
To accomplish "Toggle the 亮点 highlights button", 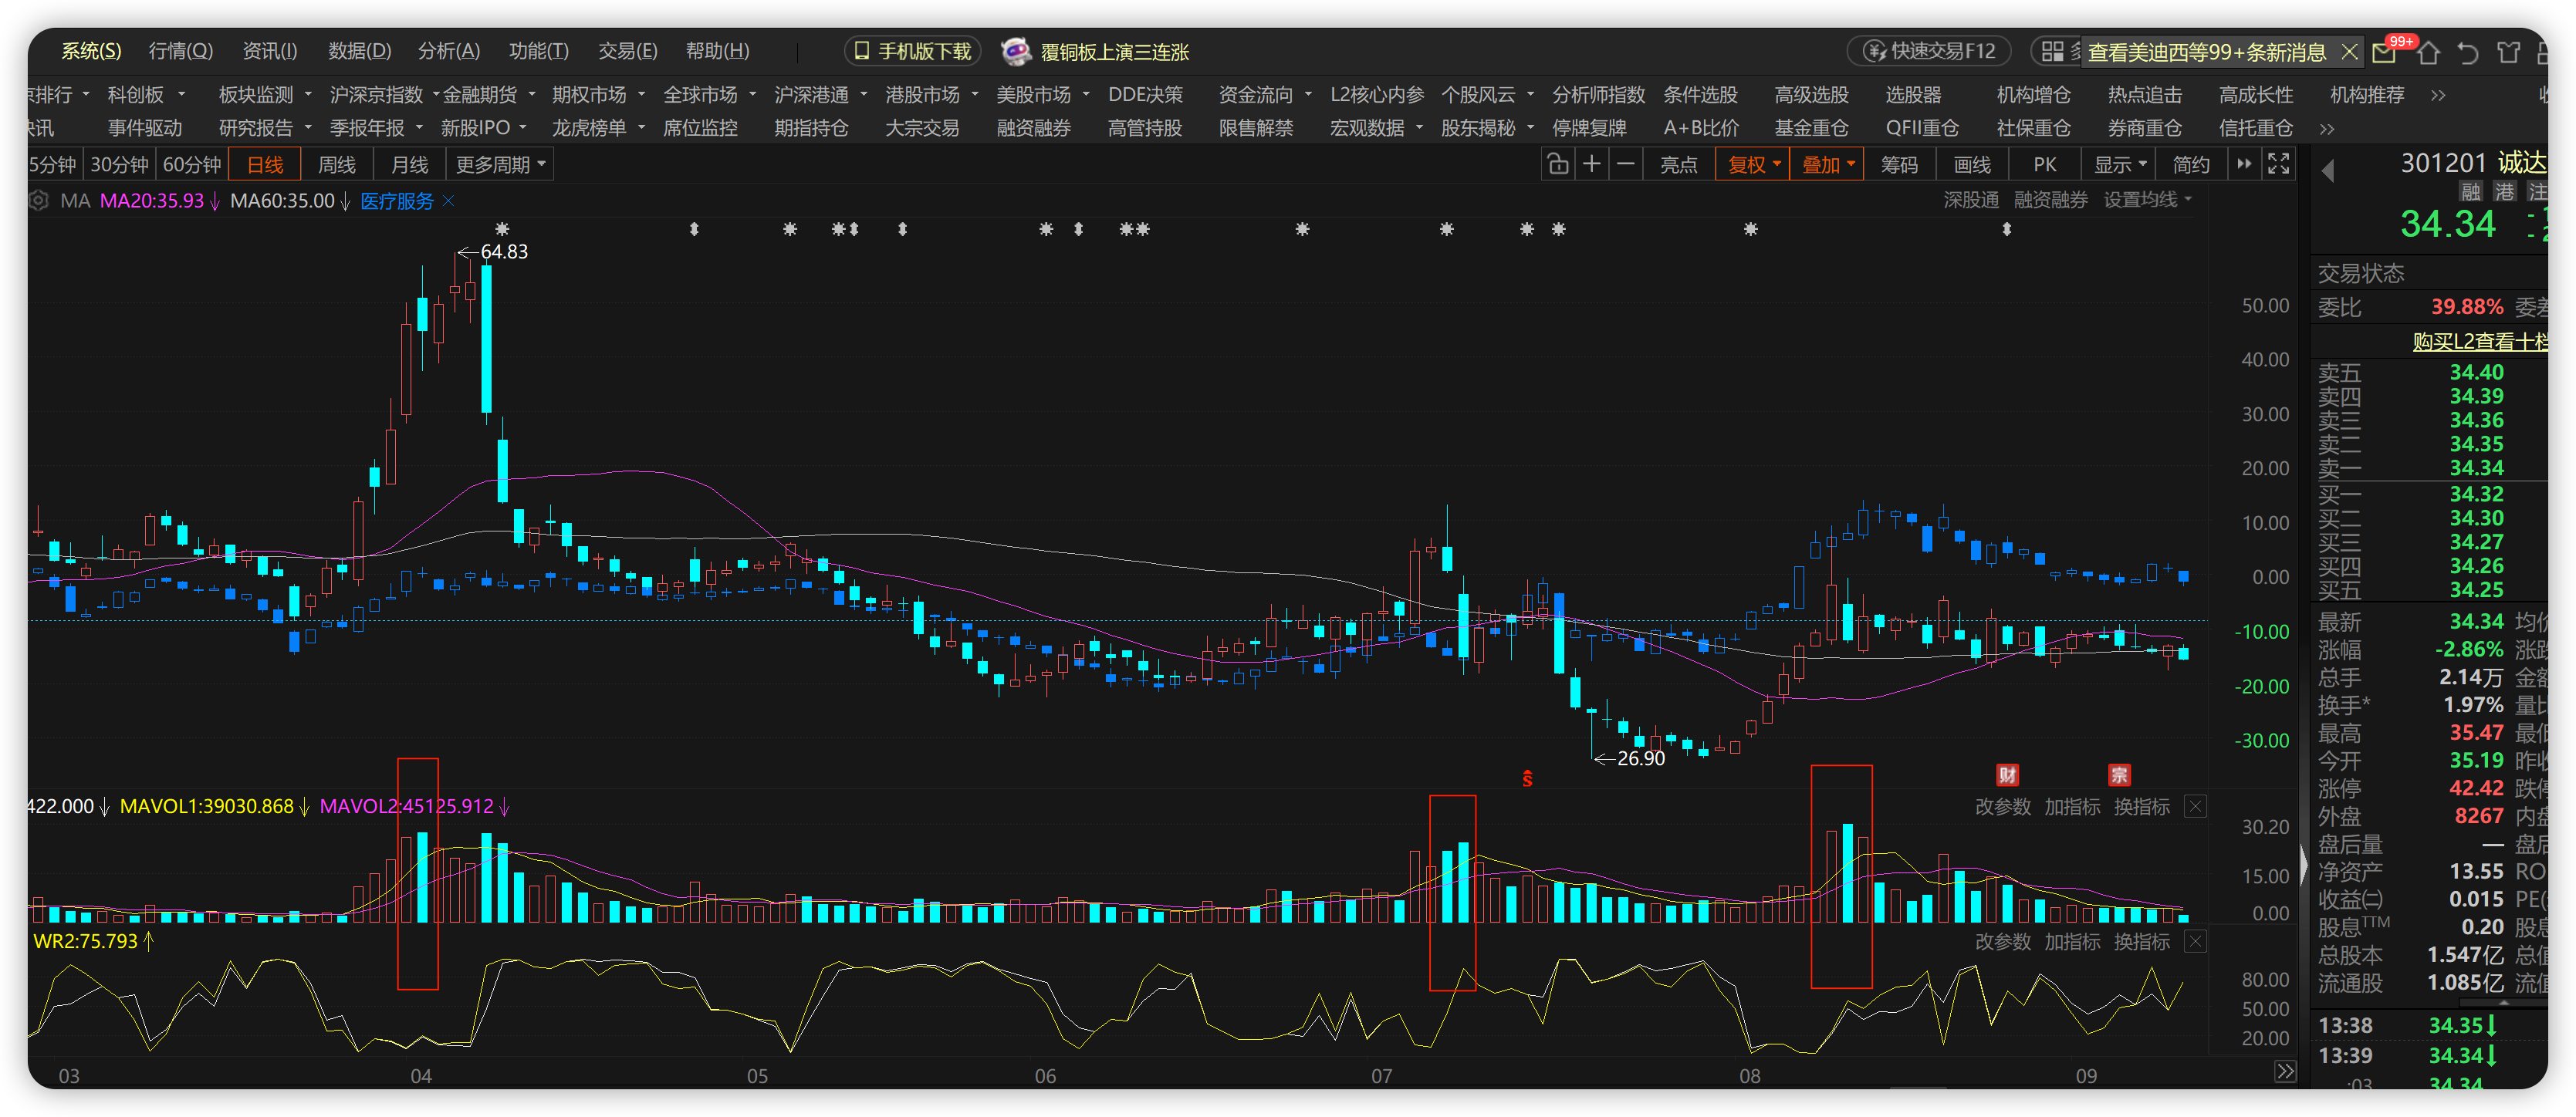I will pos(1679,165).
